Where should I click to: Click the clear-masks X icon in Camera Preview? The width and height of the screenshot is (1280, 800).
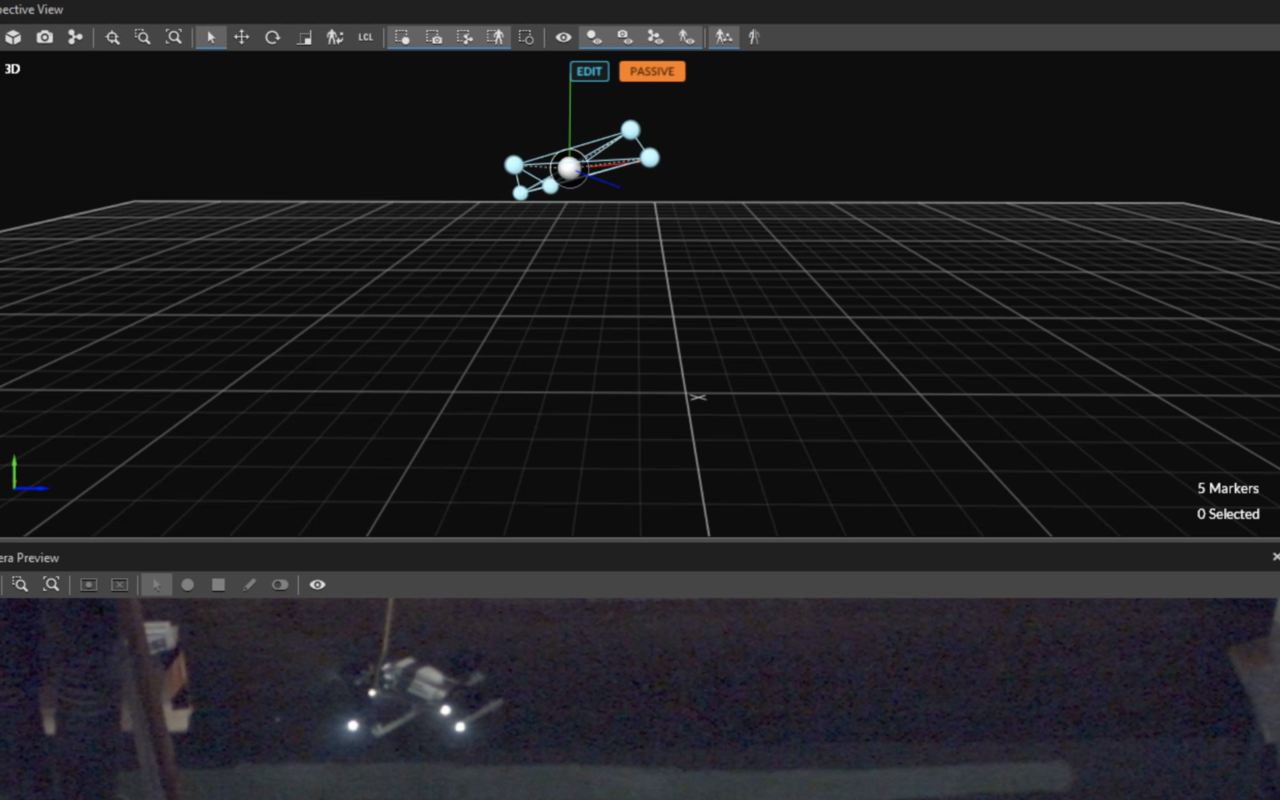[119, 584]
